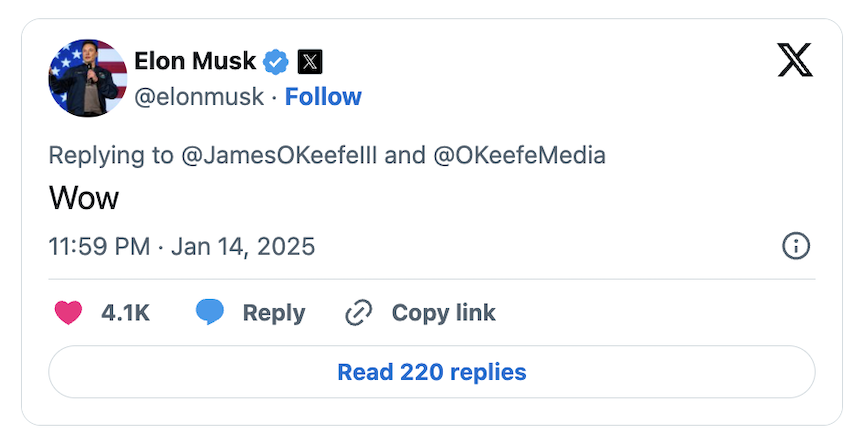864x444 pixels.
Task: Open the tweet info circle icon
Action: coord(795,246)
